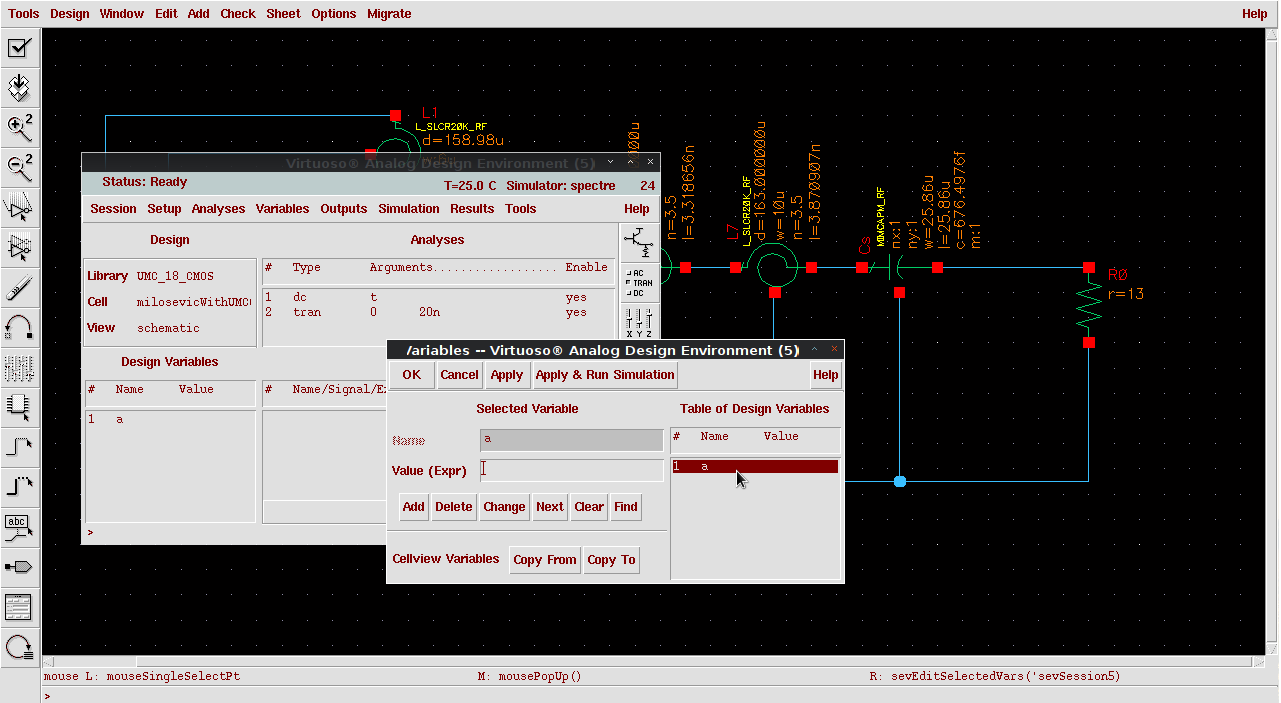
Task: Click the Check and Save icon
Action: point(19,48)
